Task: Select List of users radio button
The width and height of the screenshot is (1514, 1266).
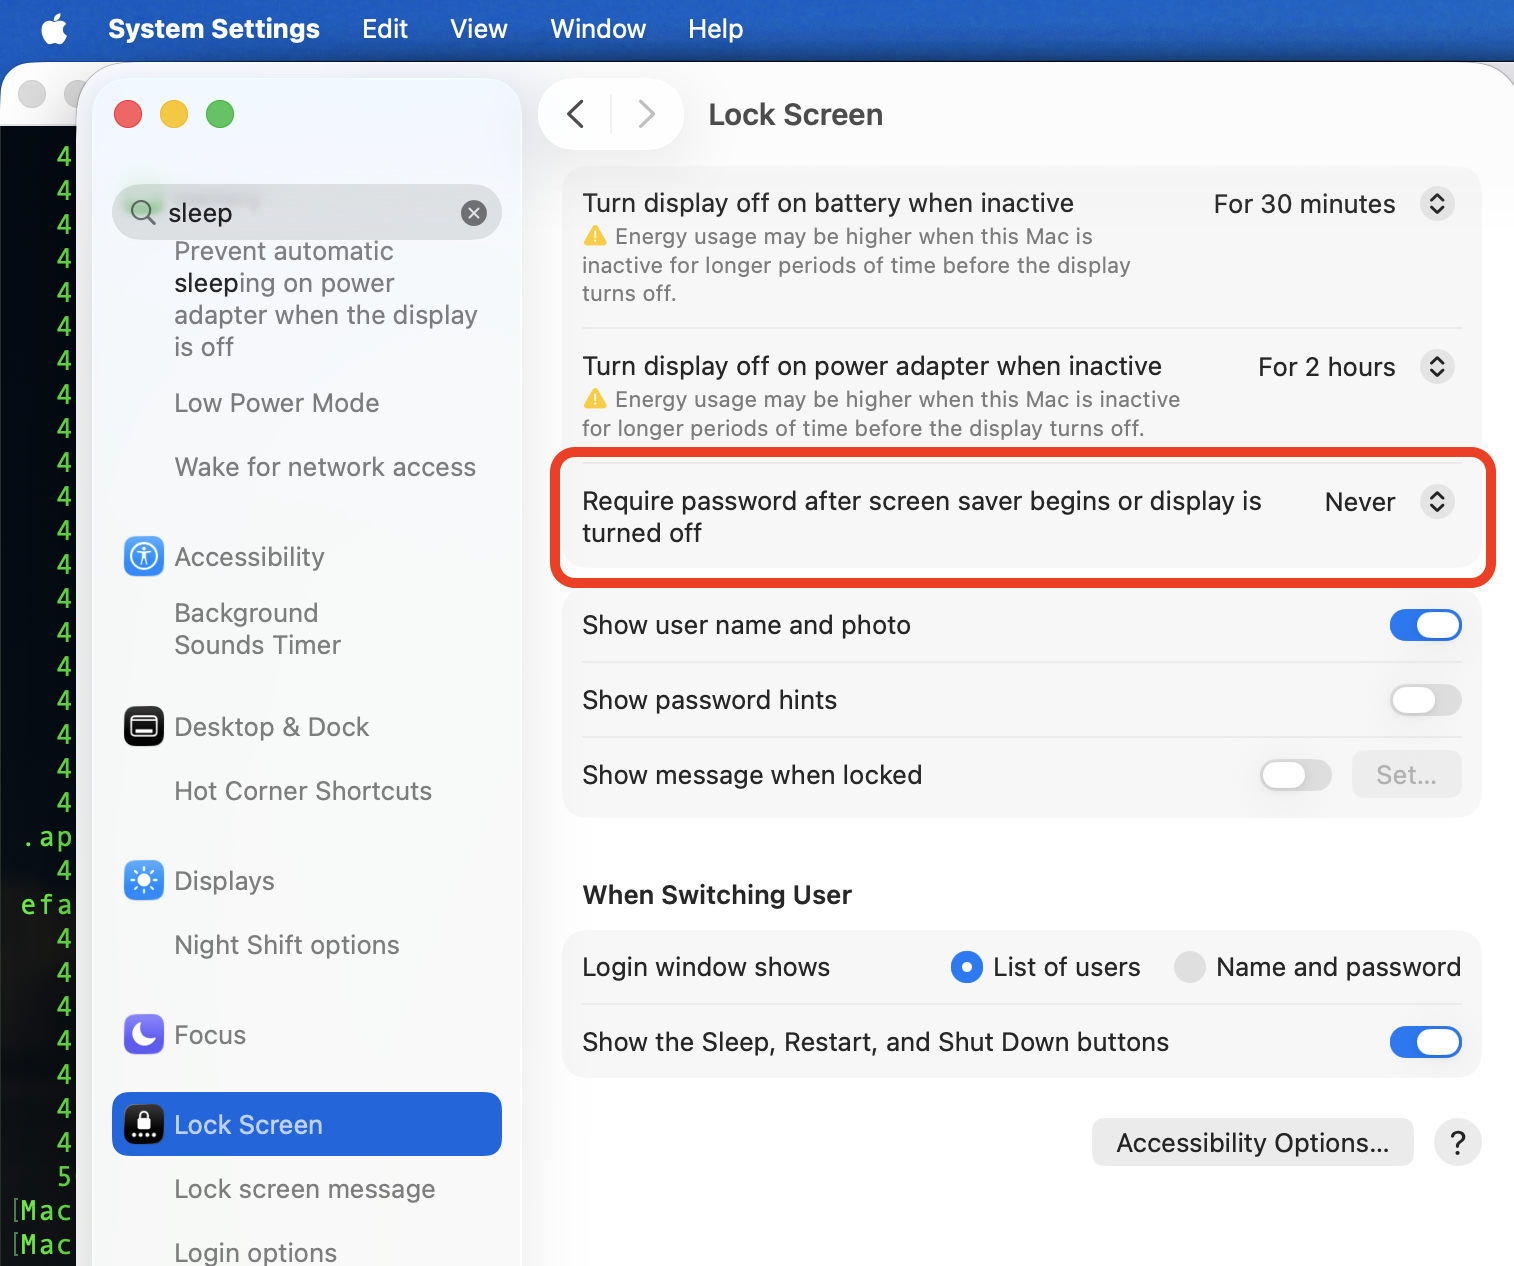Action: [x=967, y=967]
